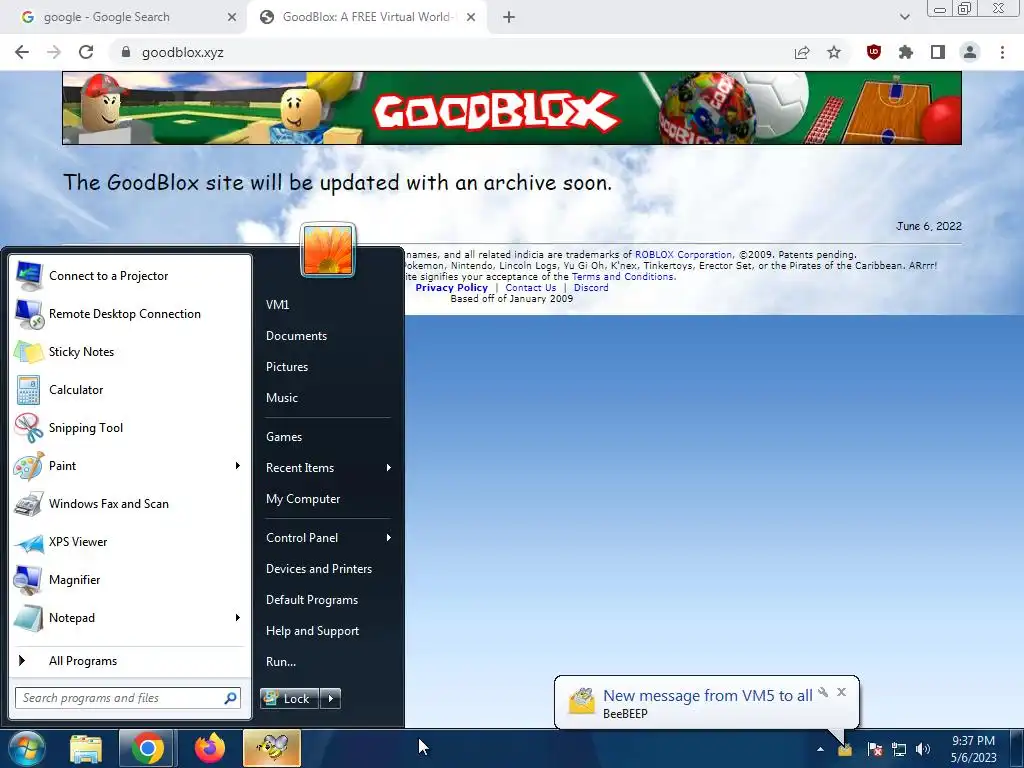1024x768 pixels.
Task: Select the GoodBlox tab
Action: click(x=366, y=17)
